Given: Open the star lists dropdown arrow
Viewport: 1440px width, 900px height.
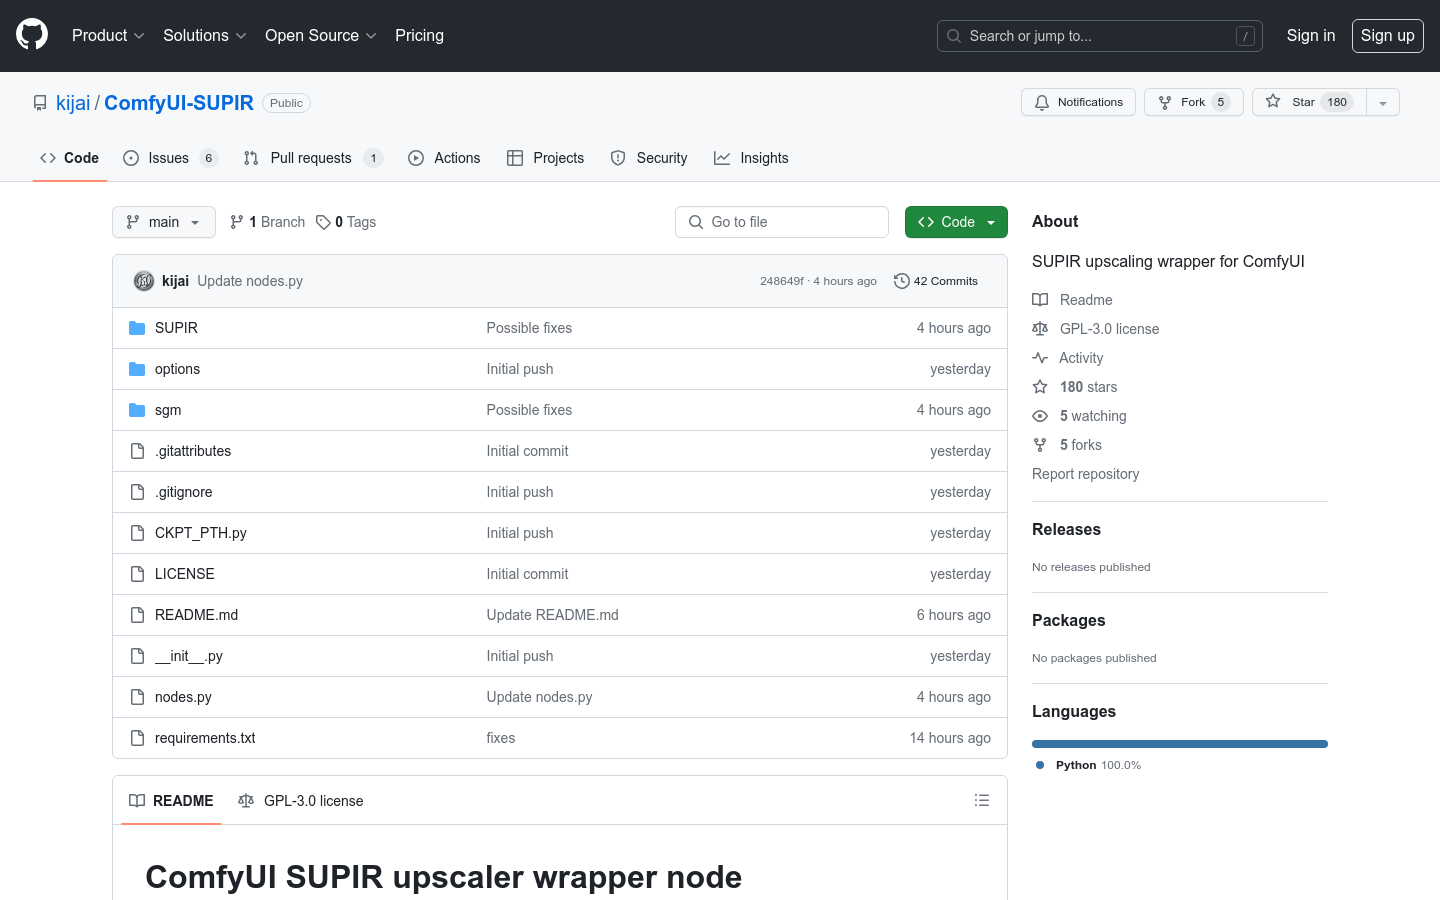Looking at the screenshot, I should (x=1383, y=102).
